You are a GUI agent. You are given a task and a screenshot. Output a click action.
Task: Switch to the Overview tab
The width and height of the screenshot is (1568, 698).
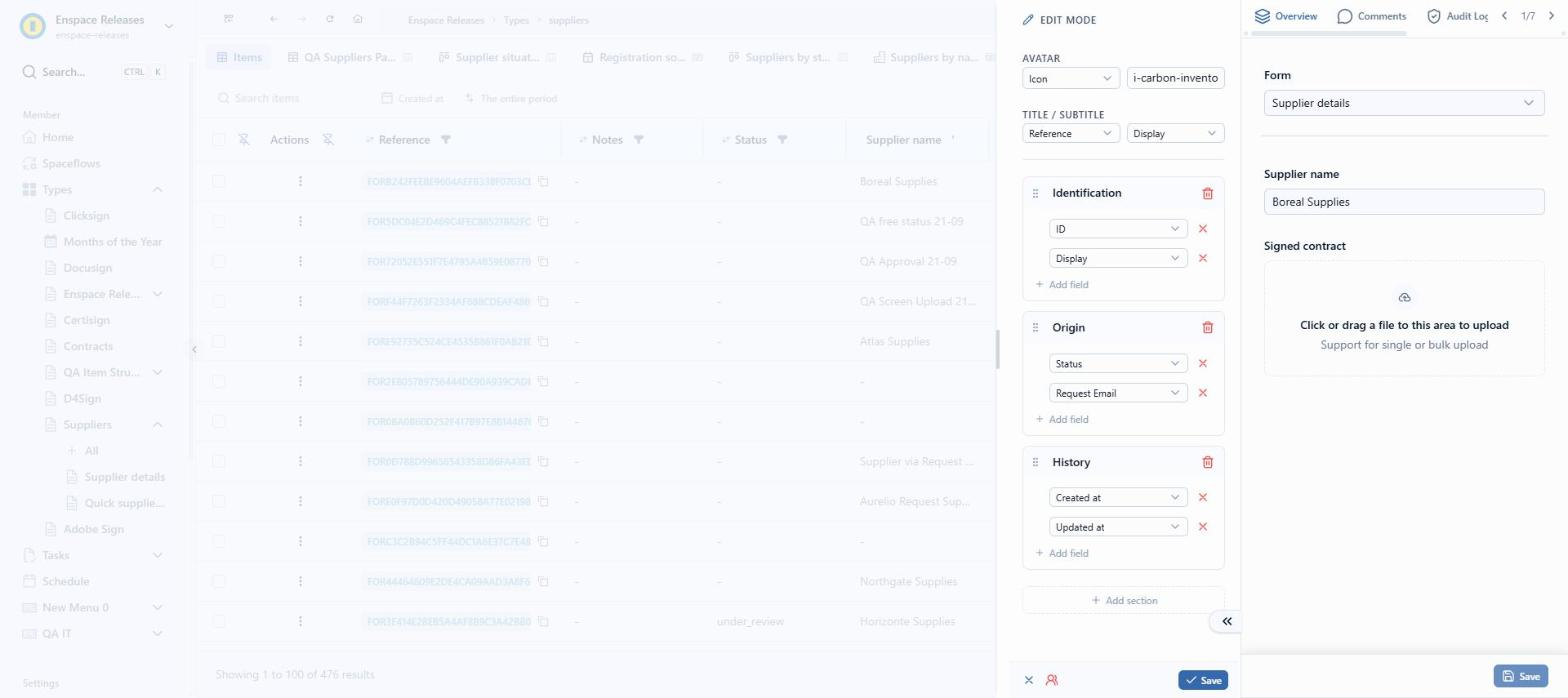coord(1286,16)
